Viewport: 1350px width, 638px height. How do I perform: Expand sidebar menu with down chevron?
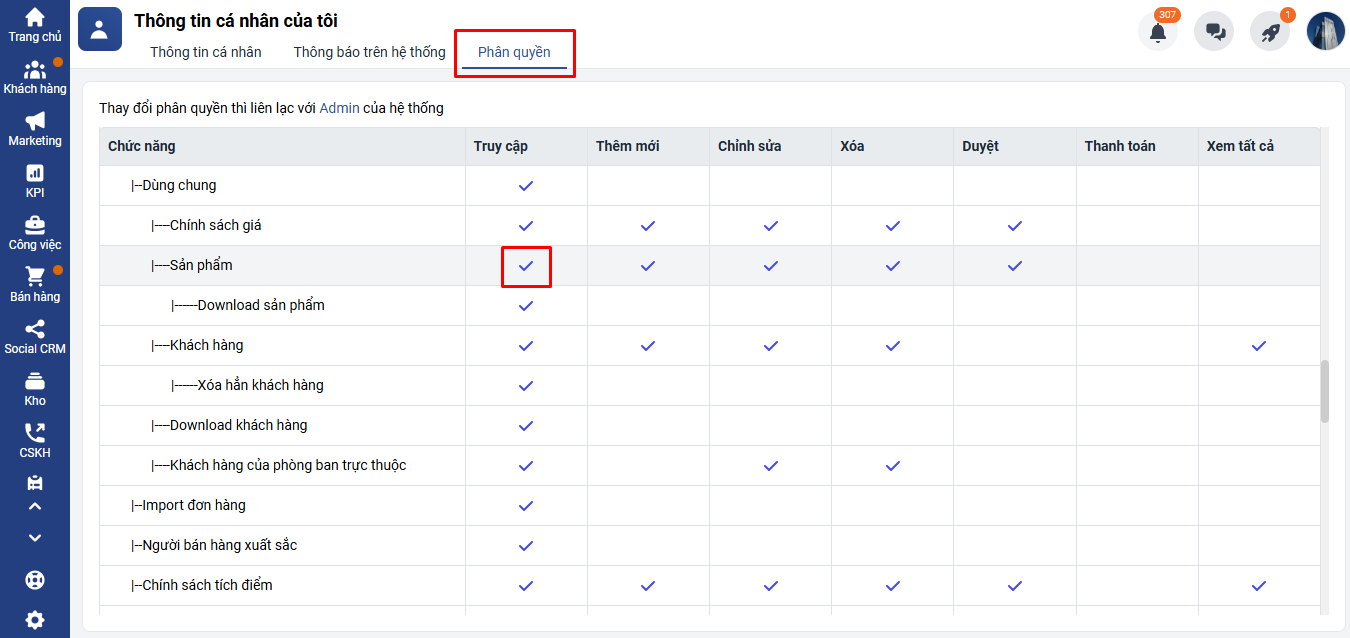(35, 538)
